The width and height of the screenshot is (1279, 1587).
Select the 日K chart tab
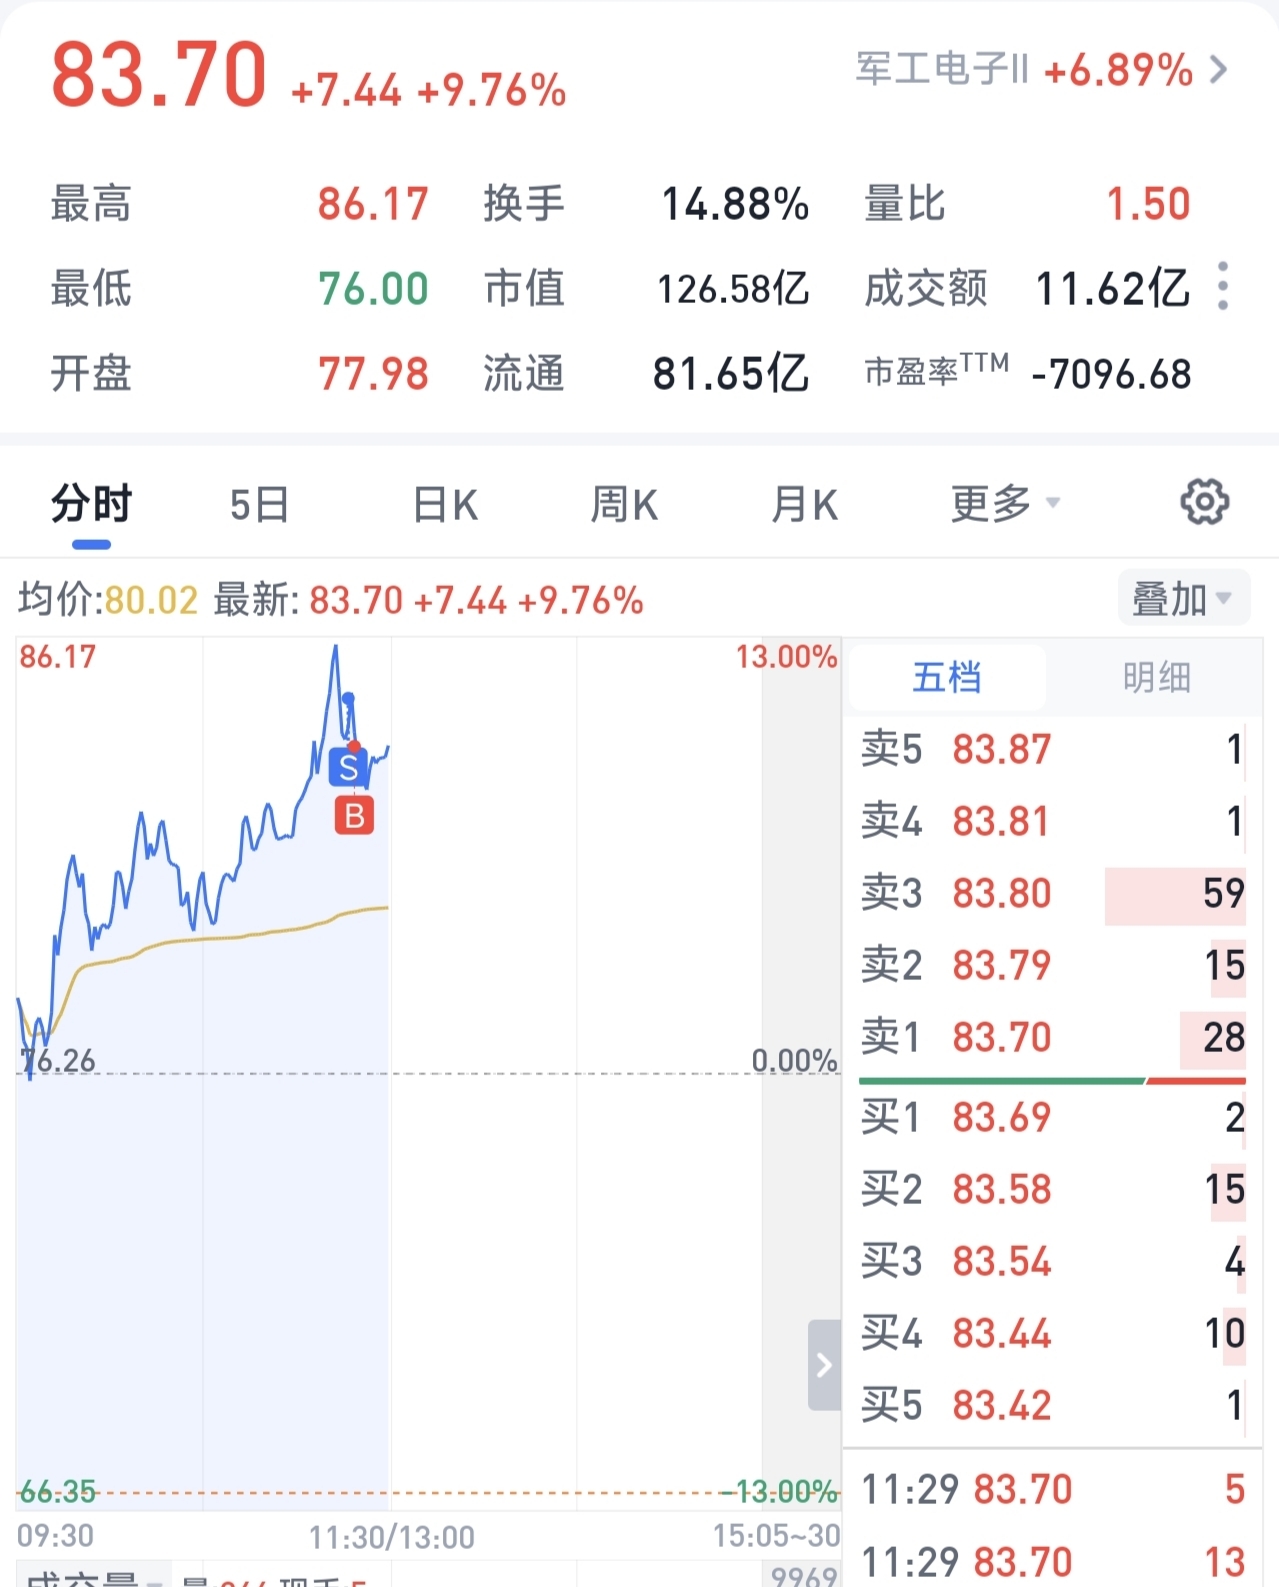coord(445,505)
